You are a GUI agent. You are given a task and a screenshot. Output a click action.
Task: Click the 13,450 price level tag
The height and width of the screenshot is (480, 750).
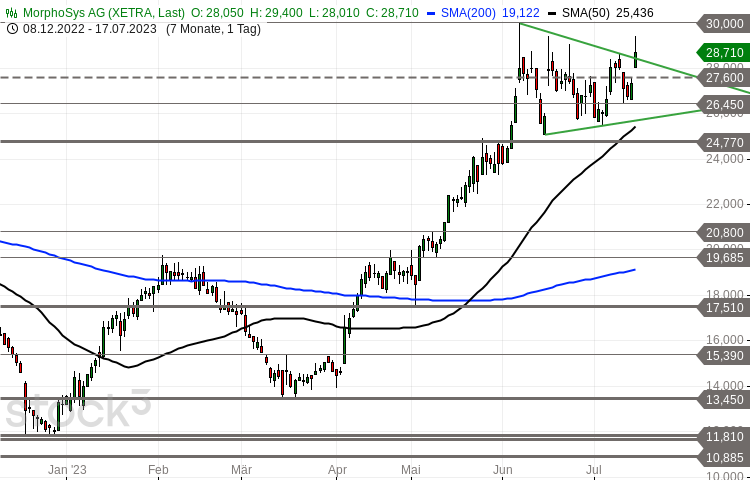point(724,399)
